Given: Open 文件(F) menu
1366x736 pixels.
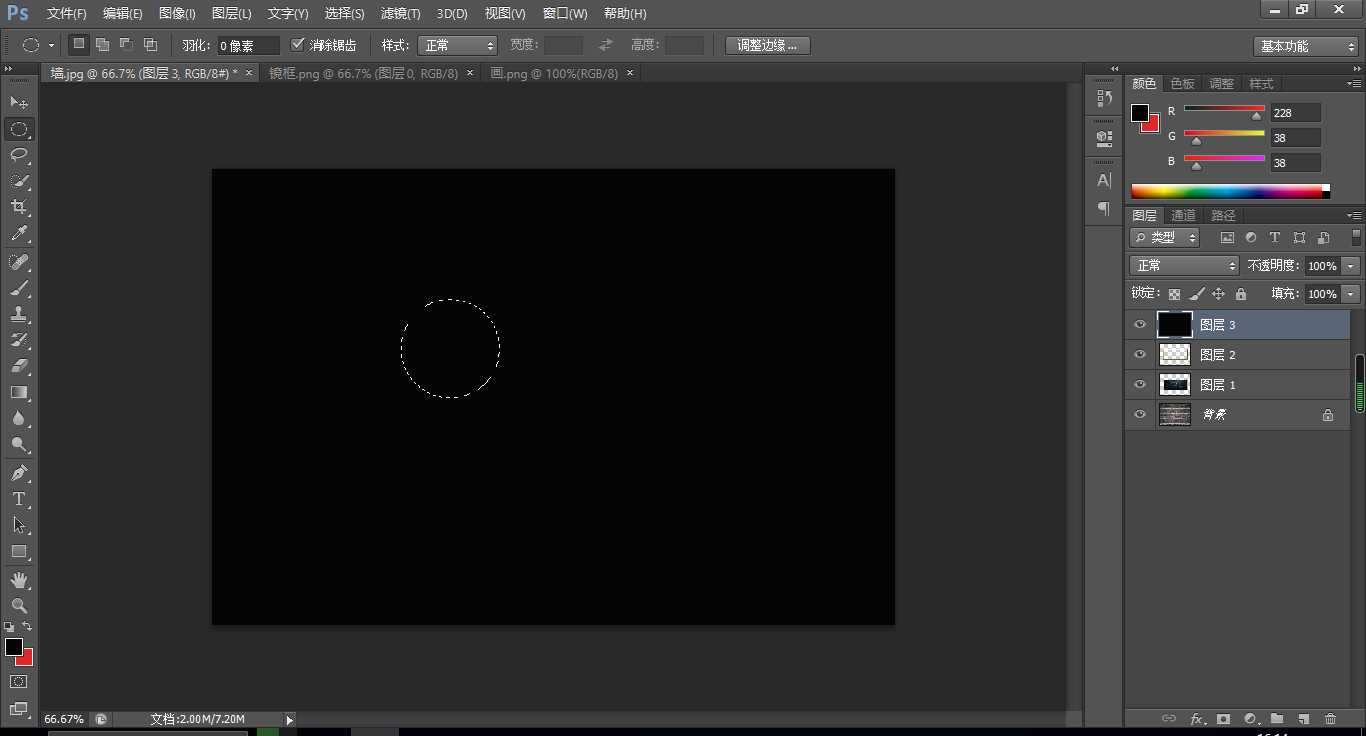Looking at the screenshot, I should 67,14.
